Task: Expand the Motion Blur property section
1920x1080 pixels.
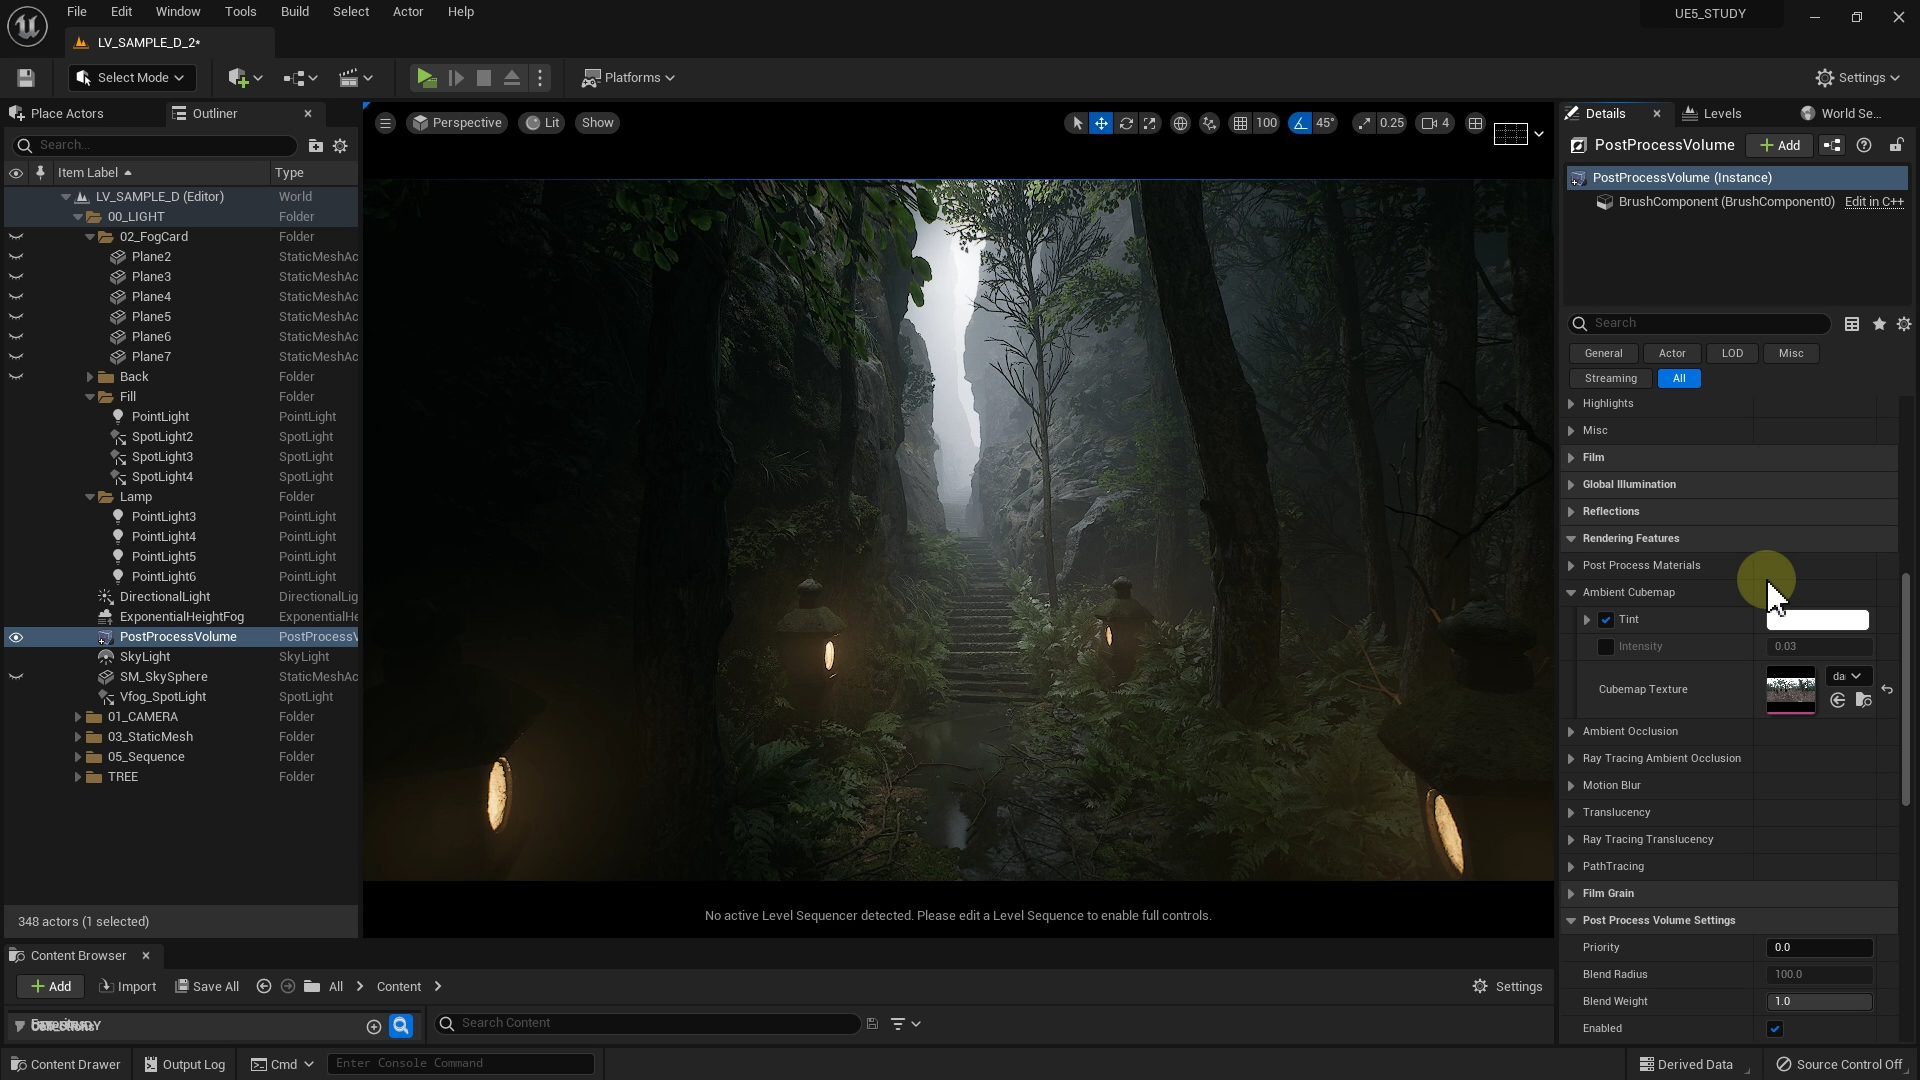Action: click(x=1571, y=786)
